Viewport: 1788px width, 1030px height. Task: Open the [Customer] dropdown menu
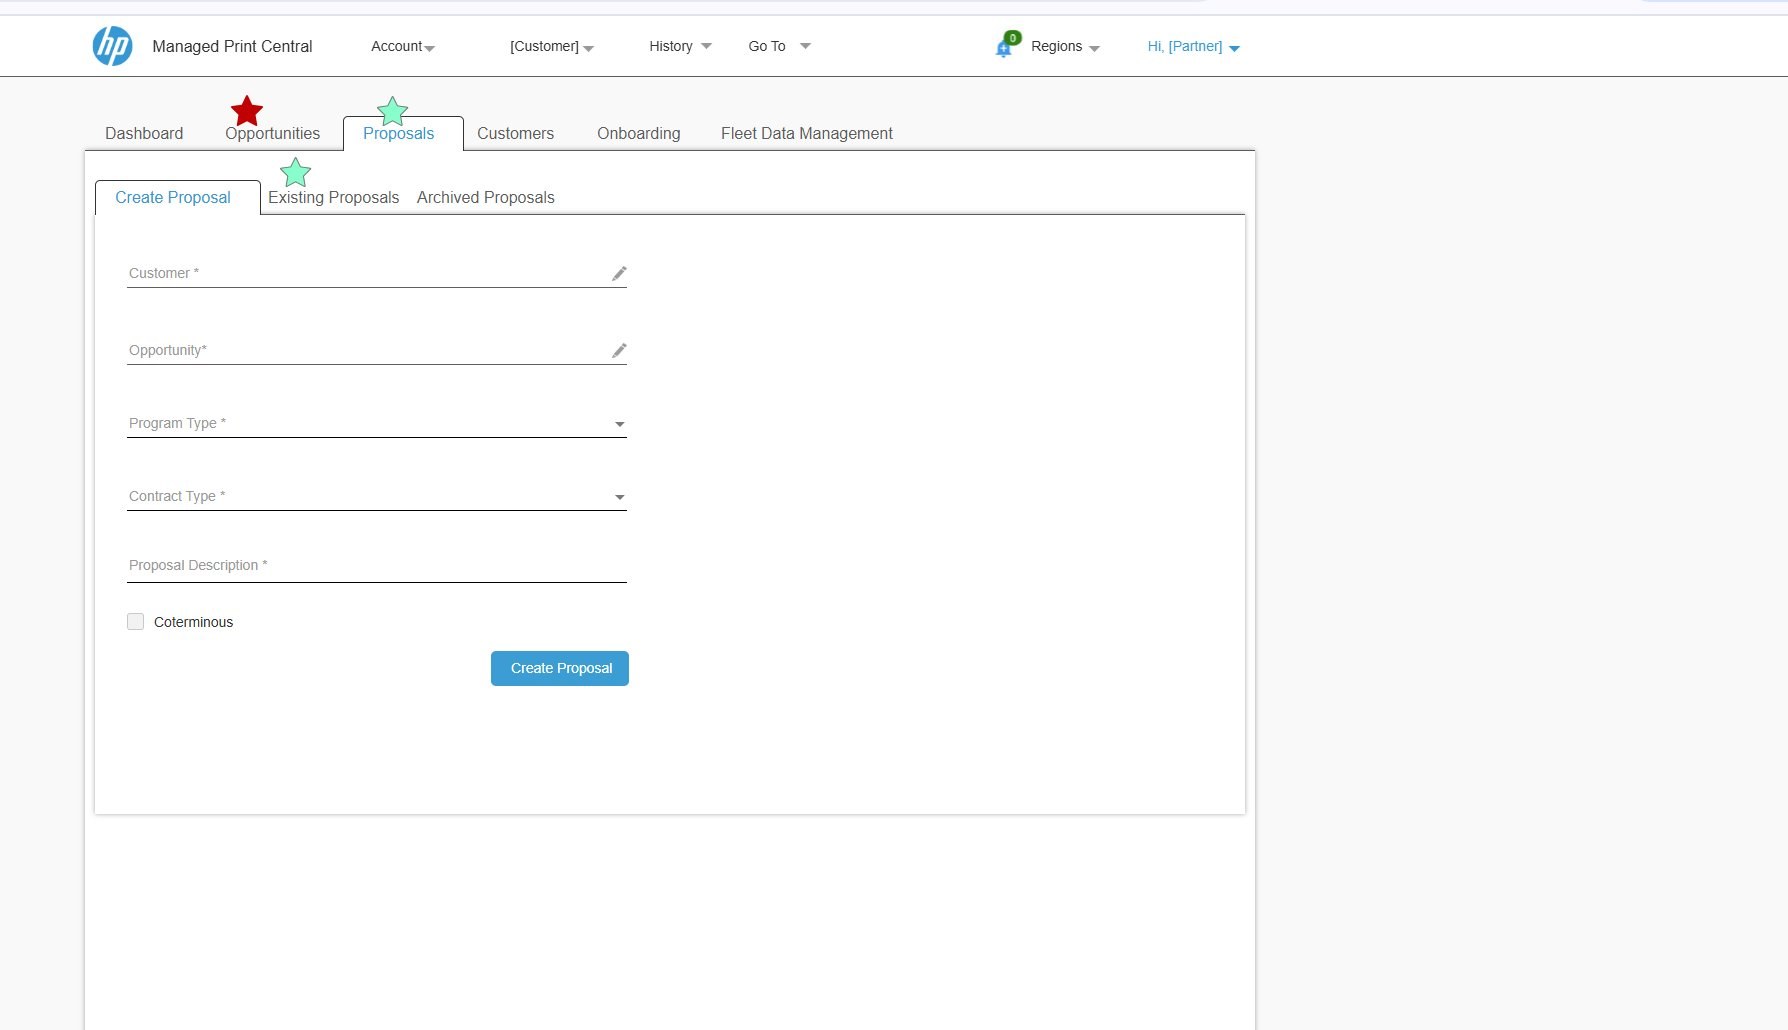pyautogui.click(x=552, y=47)
